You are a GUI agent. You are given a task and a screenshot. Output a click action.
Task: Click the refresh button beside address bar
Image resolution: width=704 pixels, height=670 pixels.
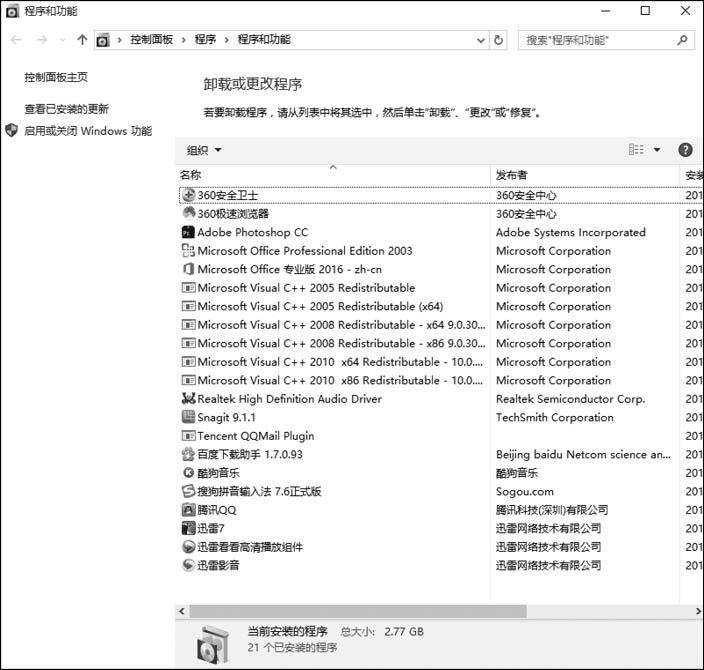[498, 40]
